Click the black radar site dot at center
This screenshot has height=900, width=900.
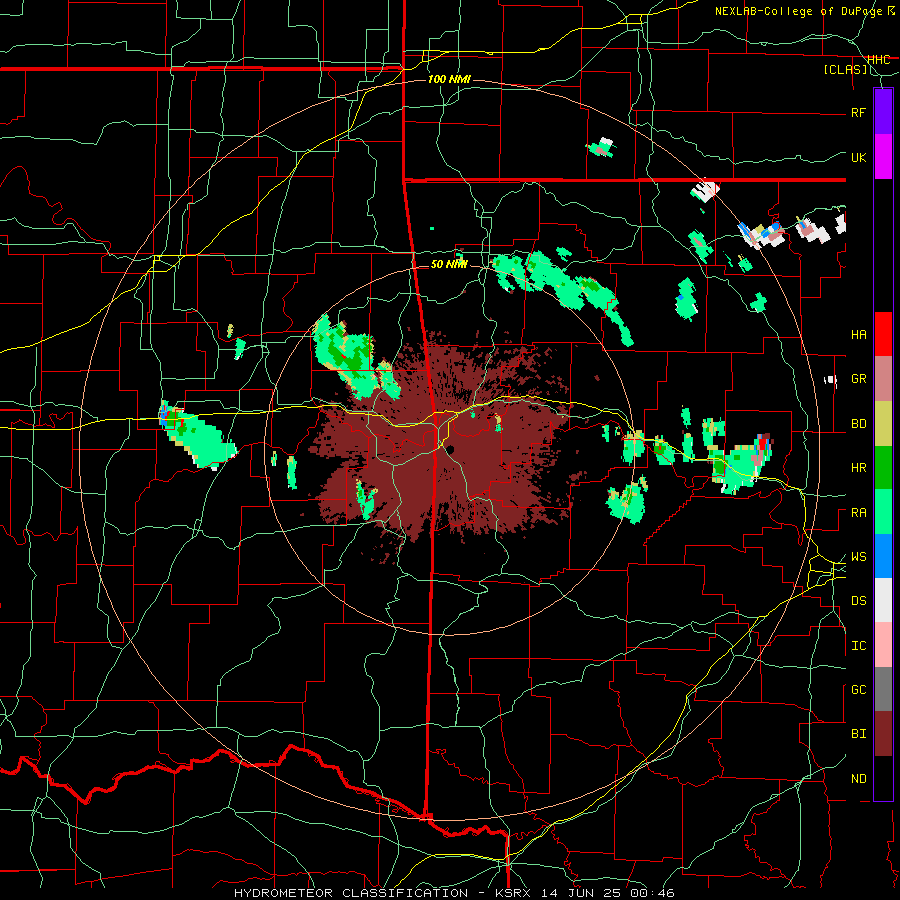pos(451,449)
